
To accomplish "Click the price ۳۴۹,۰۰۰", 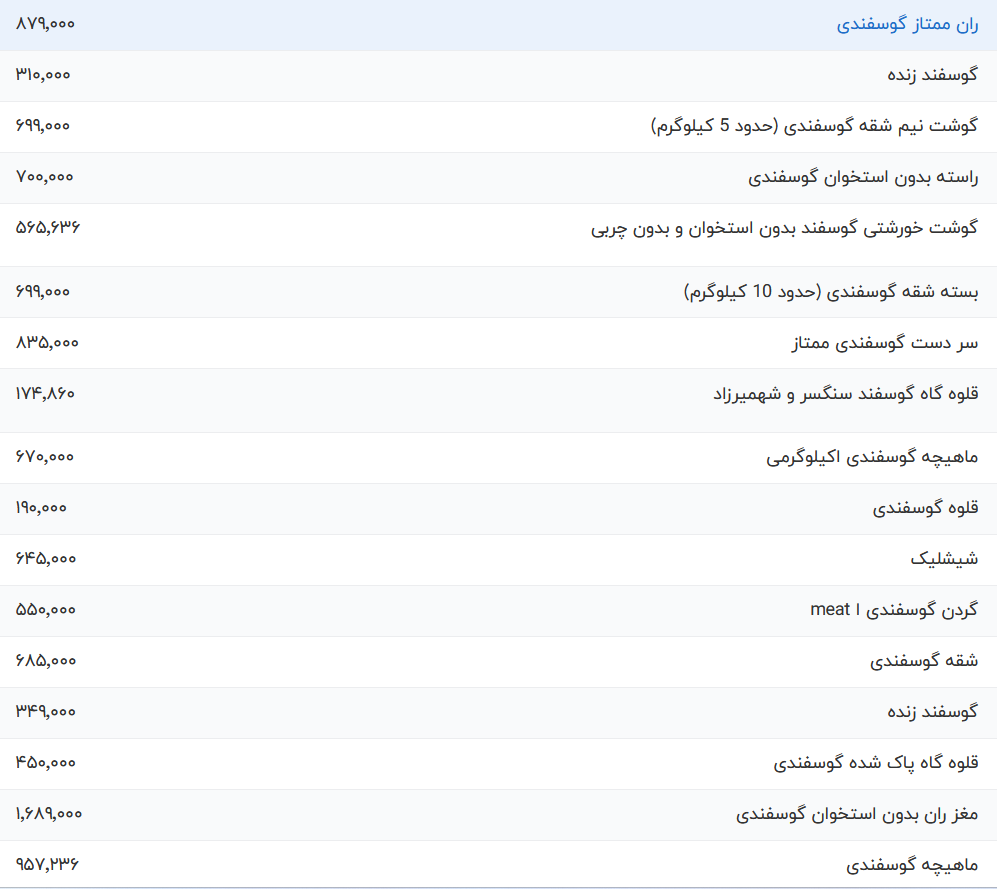I will pyautogui.click(x=46, y=712).
